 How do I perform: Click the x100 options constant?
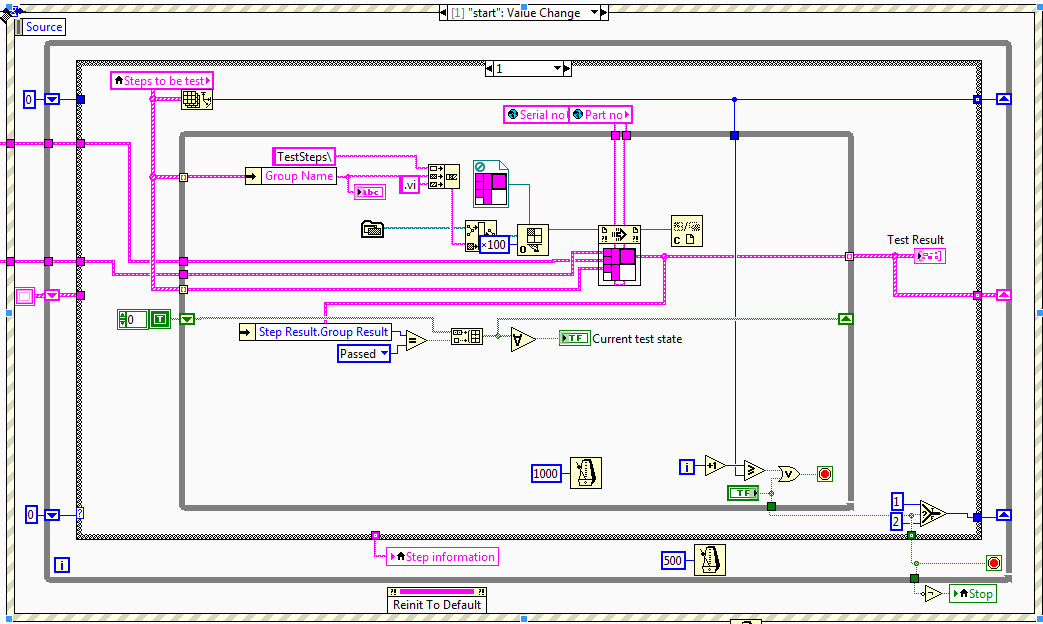494,245
